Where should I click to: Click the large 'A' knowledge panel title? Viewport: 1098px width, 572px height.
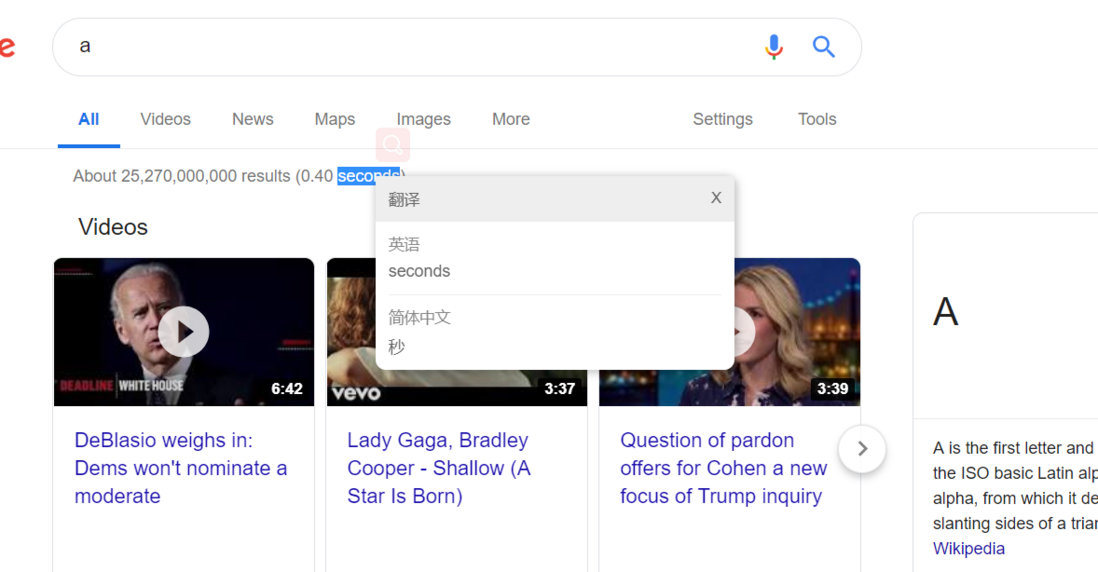pyautogui.click(x=945, y=312)
